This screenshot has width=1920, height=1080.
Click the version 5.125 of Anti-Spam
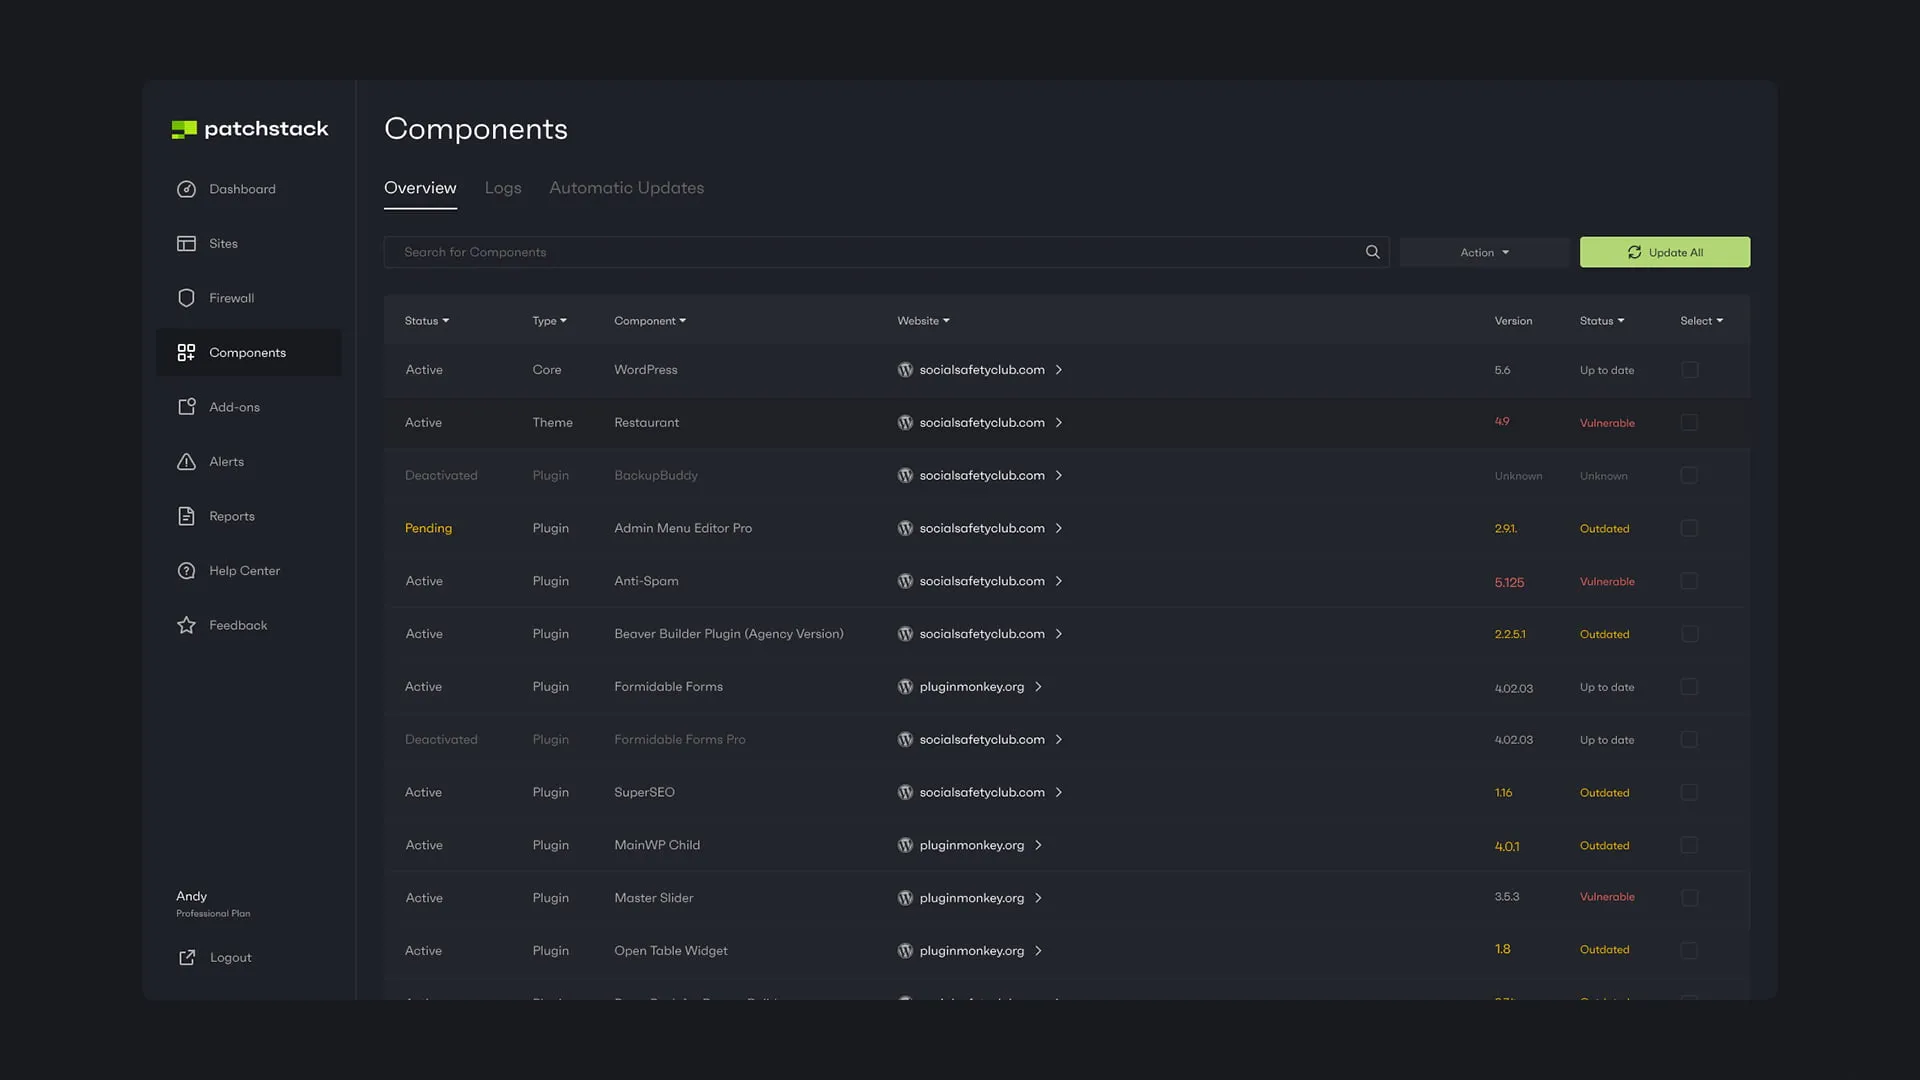click(1509, 582)
